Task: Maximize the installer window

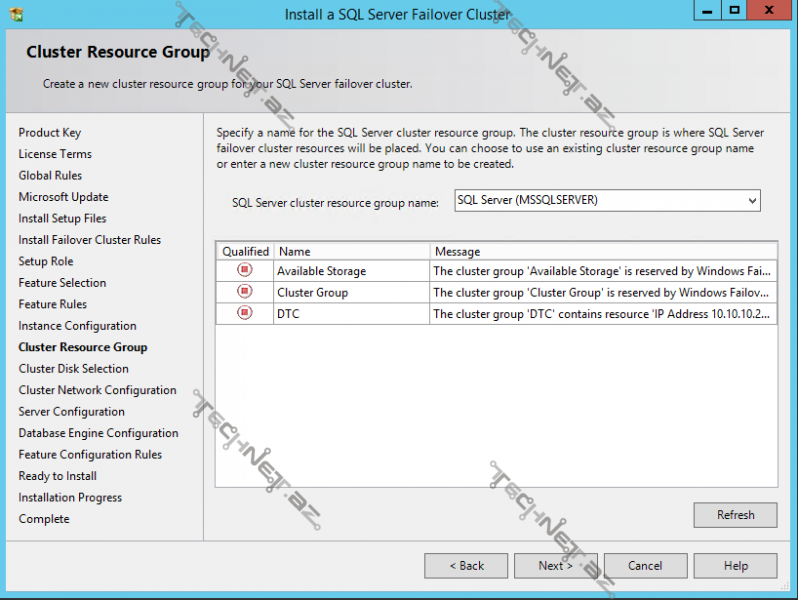Action: click(x=735, y=12)
